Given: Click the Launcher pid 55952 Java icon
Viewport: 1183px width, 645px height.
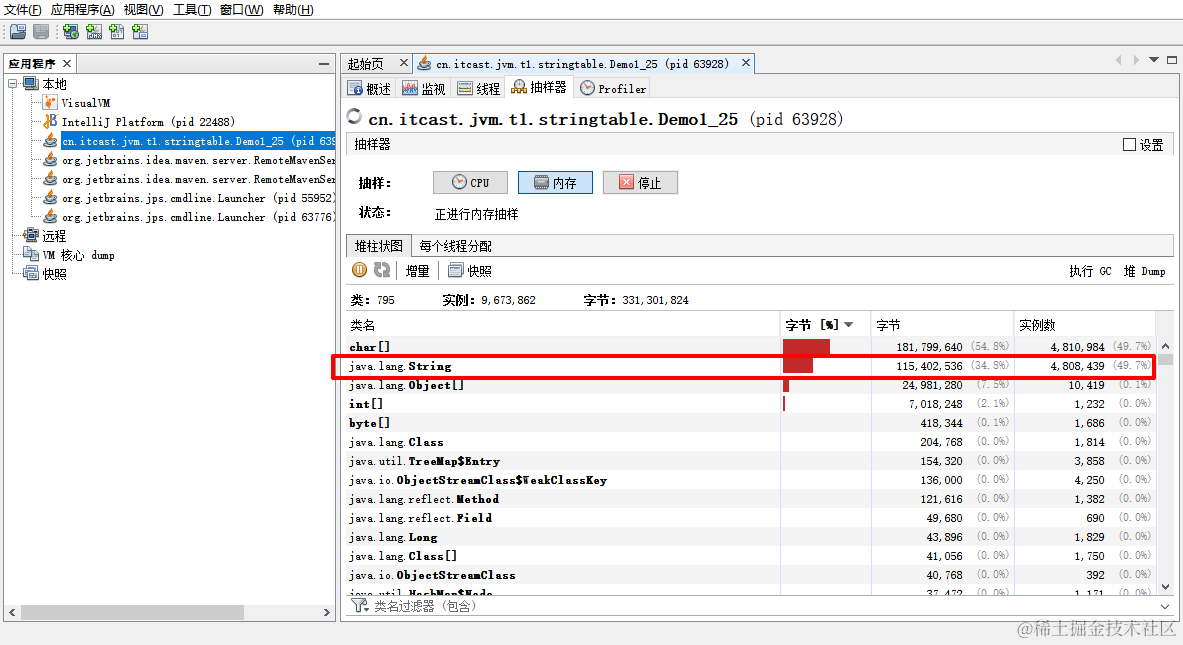Looking at the screenshot, I should point(50,198).
